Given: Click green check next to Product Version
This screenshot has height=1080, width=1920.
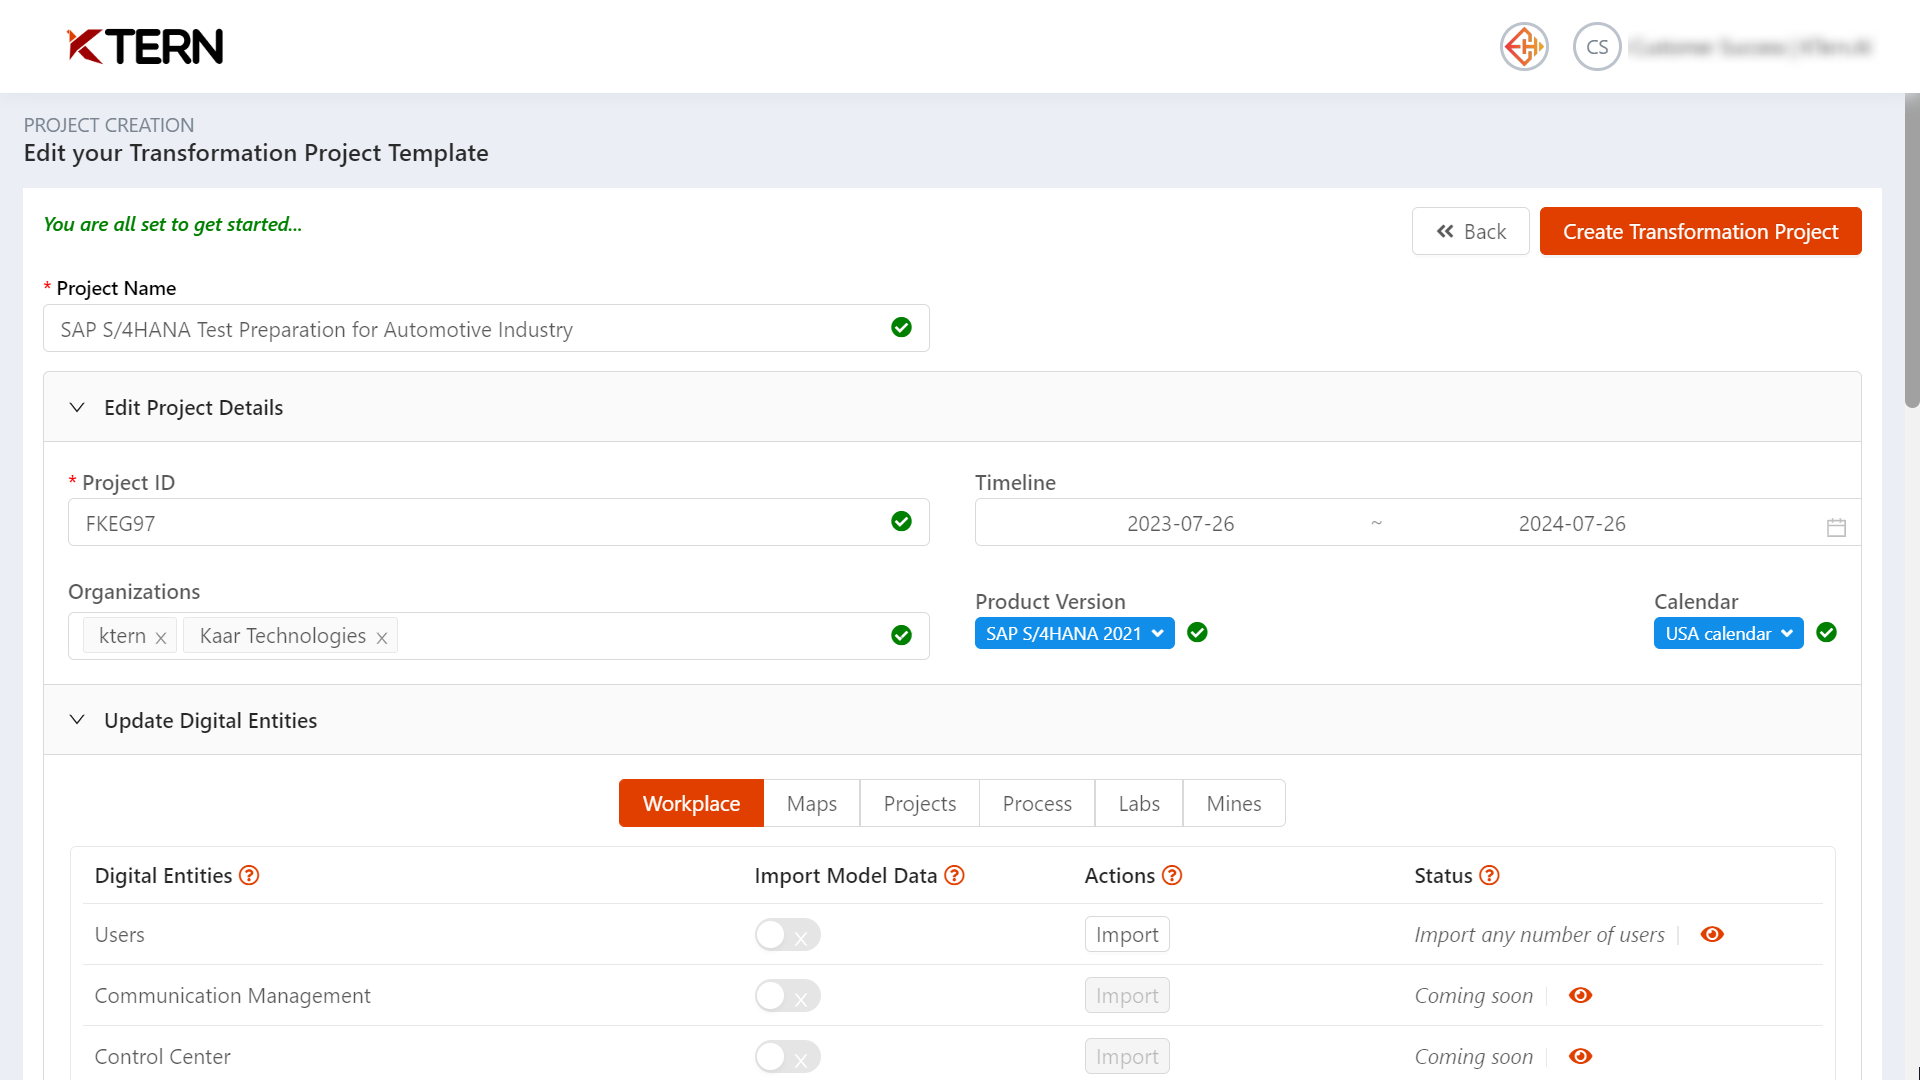Looking at the screenshot, I should (x=1197, y=632).
